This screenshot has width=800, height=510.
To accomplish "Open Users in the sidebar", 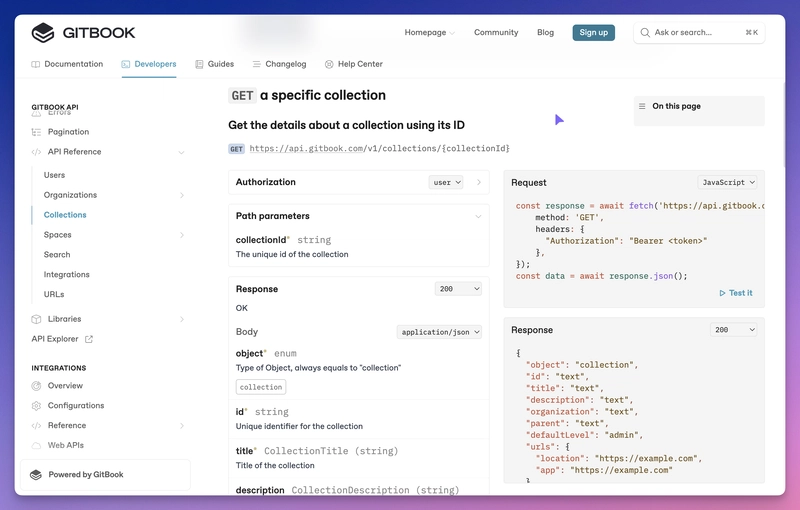I will (x=55, y=175).
